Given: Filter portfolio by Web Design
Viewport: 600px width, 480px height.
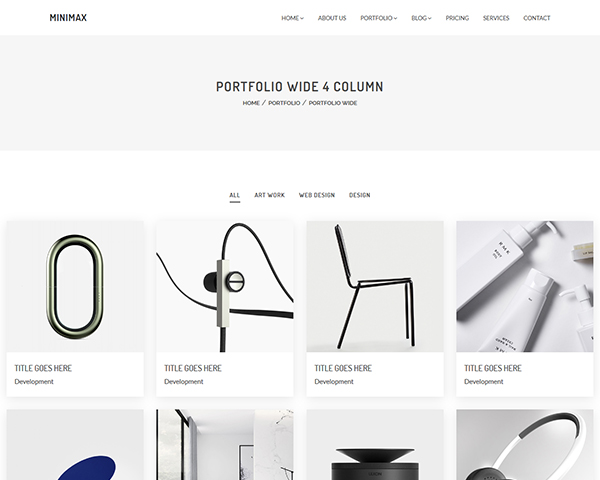Looking at the screenshot, I should point(316,195).
